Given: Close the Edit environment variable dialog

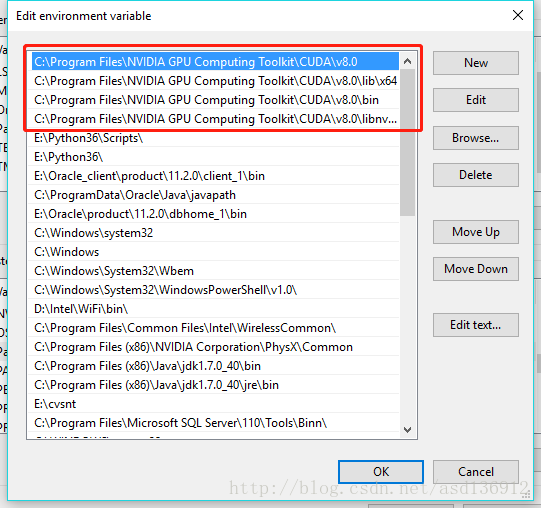Looking at the screenshot, I should [x=518, y=15].
